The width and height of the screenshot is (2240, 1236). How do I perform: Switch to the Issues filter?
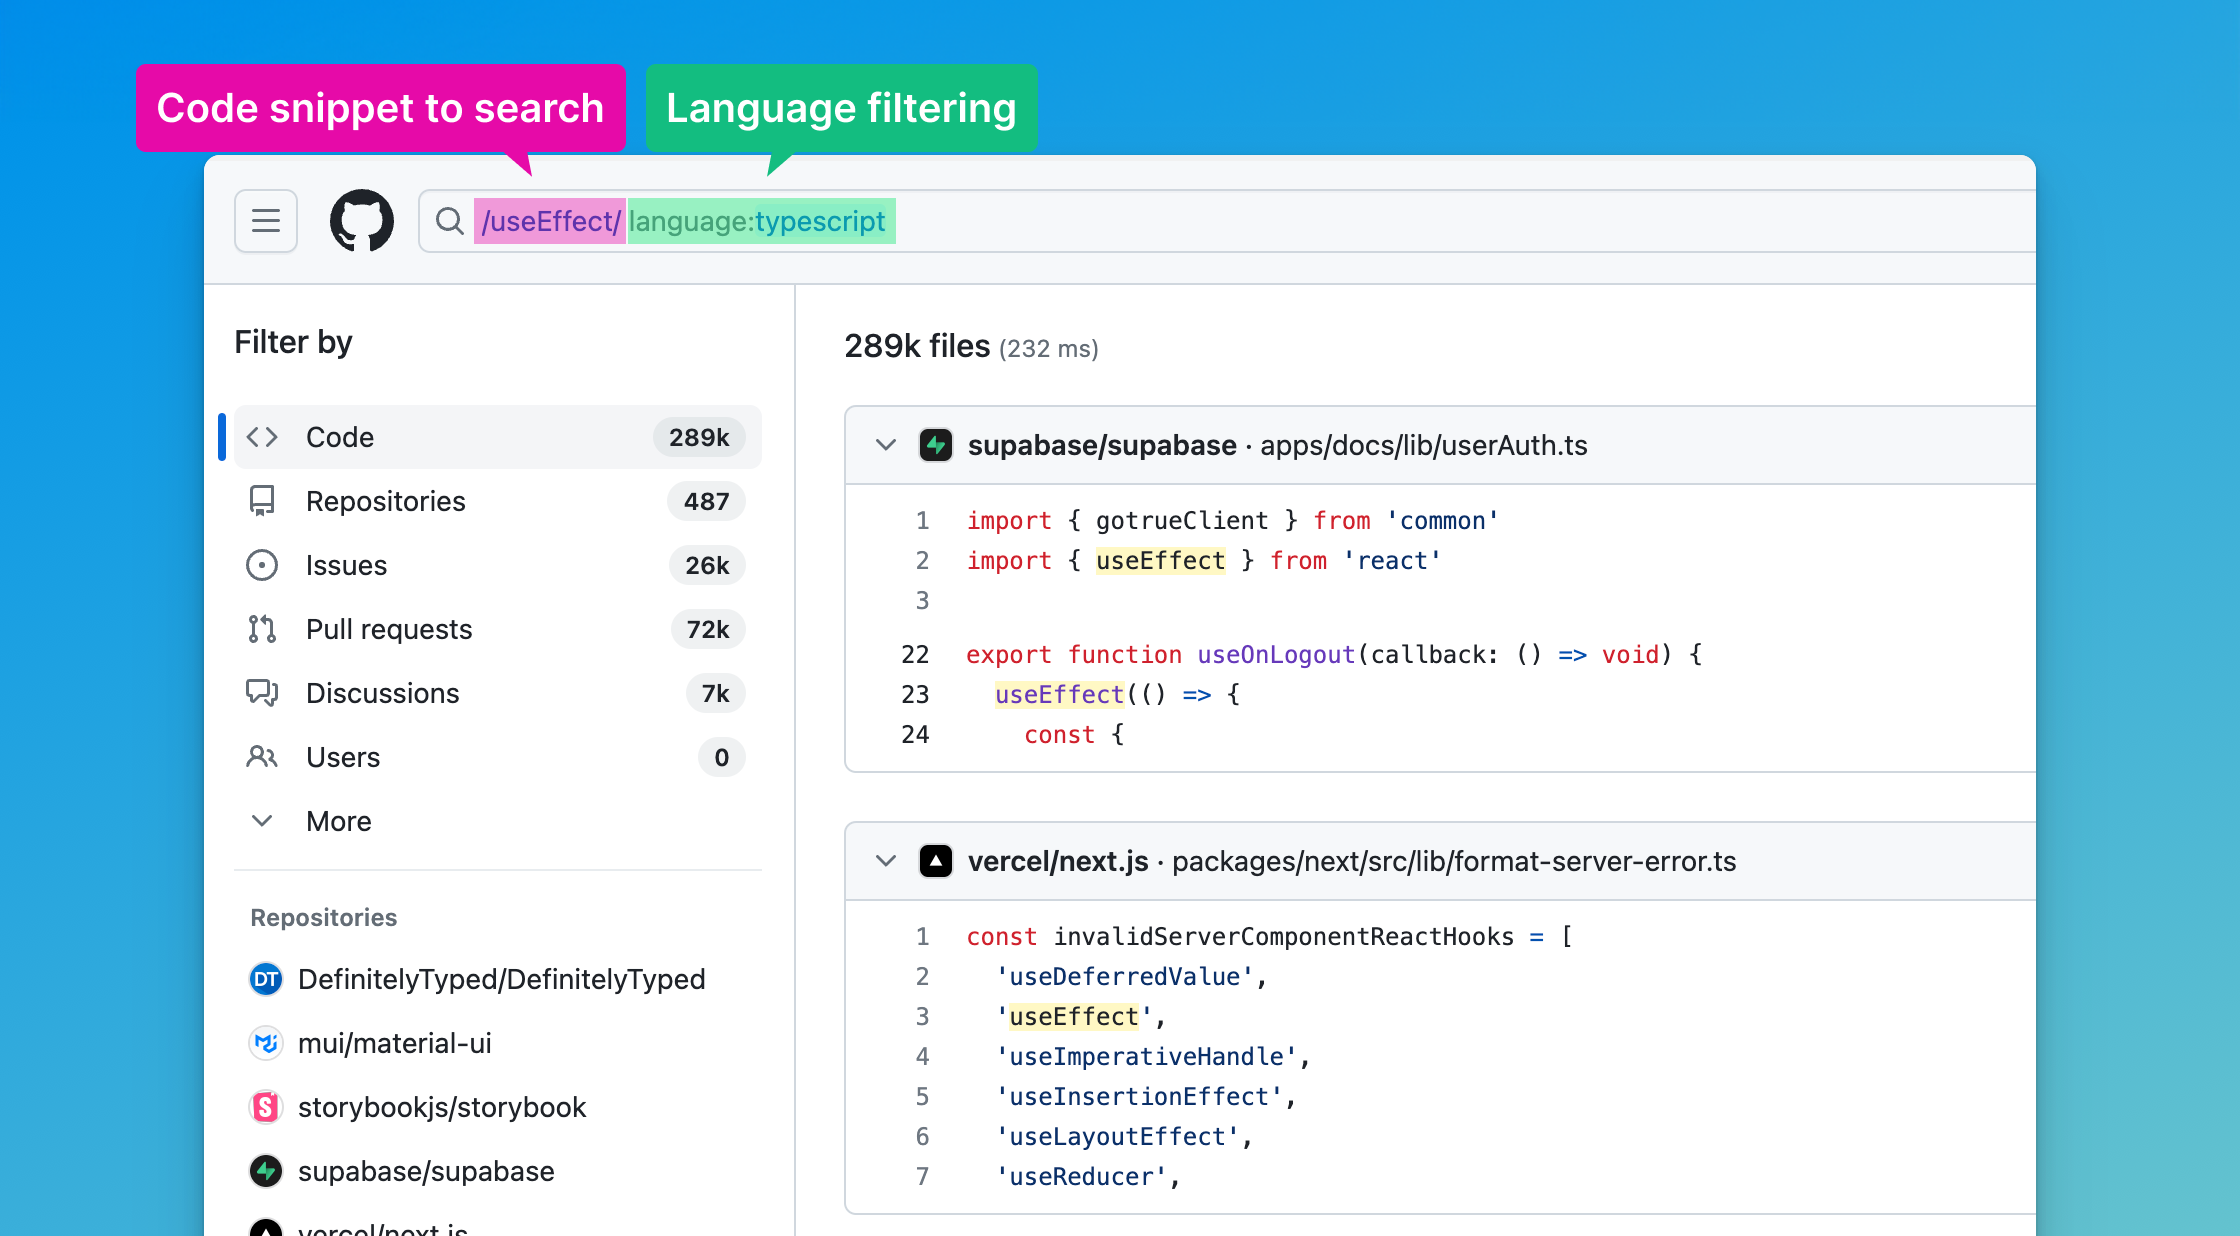pyautogui.click(x=346, y=565)
